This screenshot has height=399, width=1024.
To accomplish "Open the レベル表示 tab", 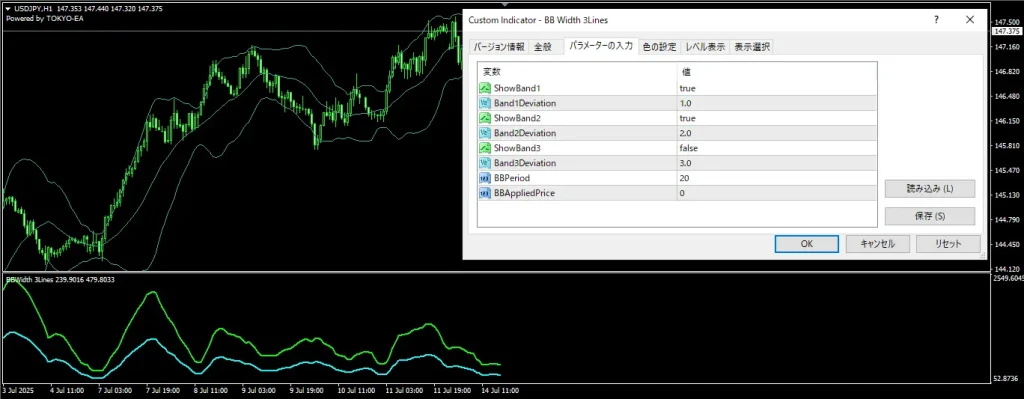I will pos(705,47).
